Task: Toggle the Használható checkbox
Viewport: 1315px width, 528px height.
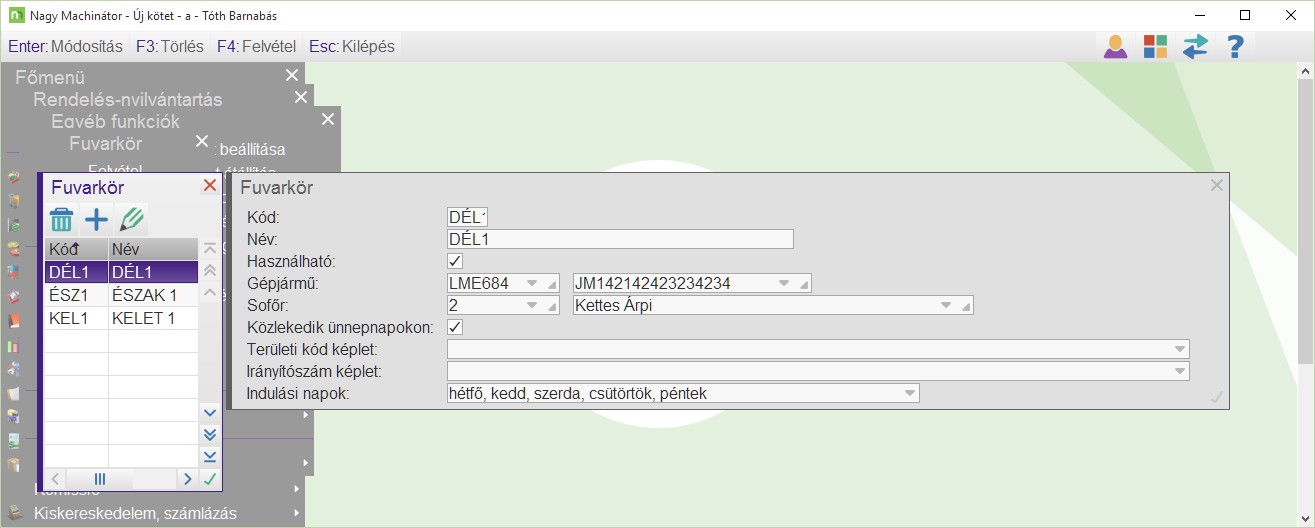Action: pyautogui.click(x=456, y=261)
